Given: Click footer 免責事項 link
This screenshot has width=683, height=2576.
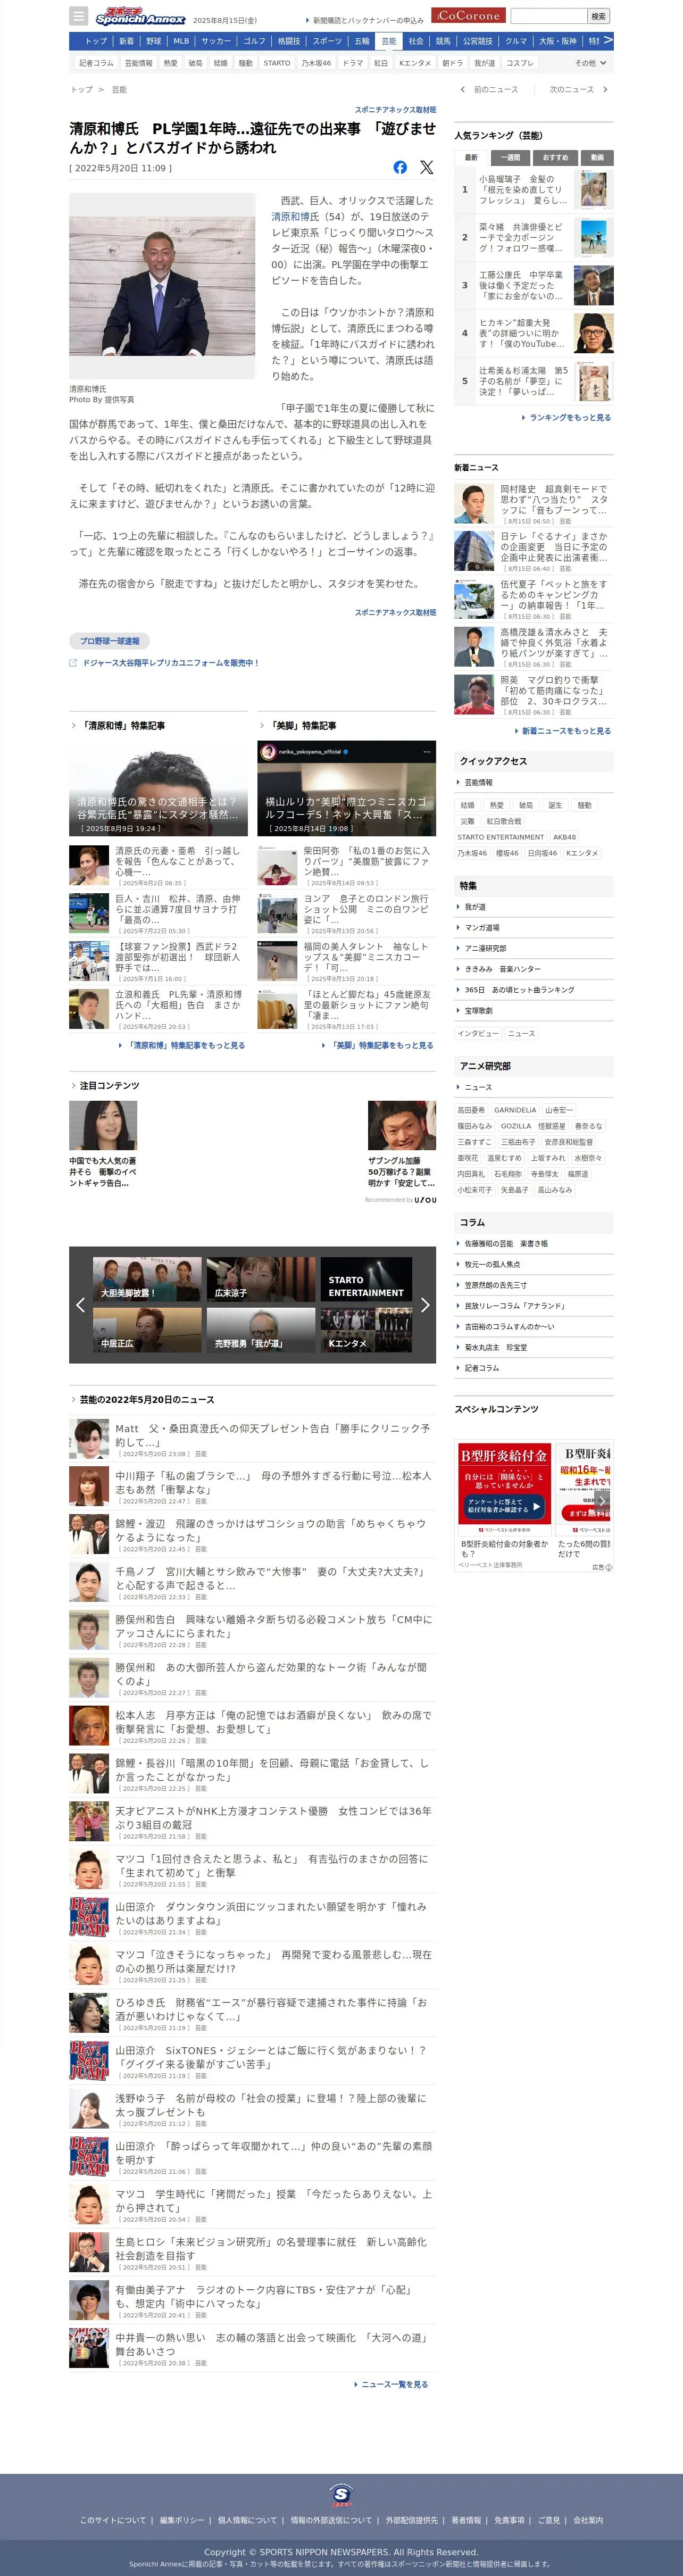Looking at the screenshot, I should click(509, 2520).
